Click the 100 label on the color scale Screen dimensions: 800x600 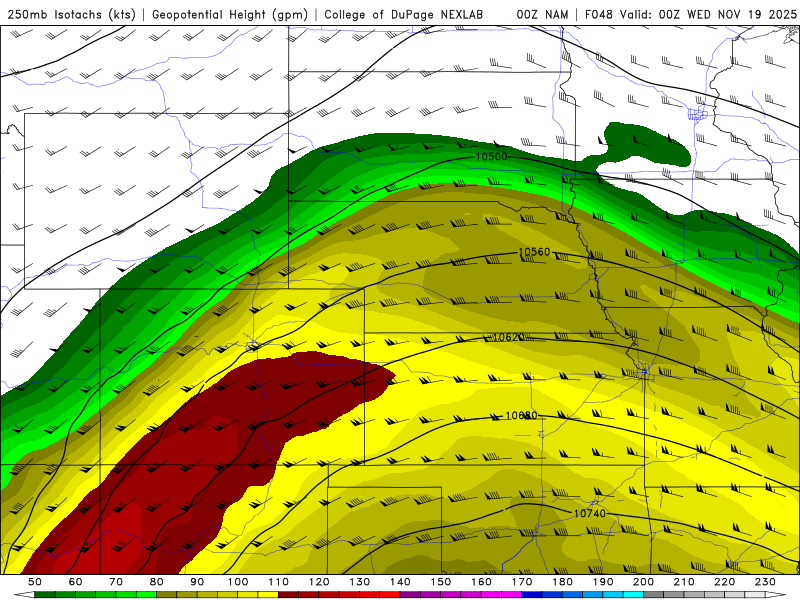pyautogui.click(x=238, y=582)
